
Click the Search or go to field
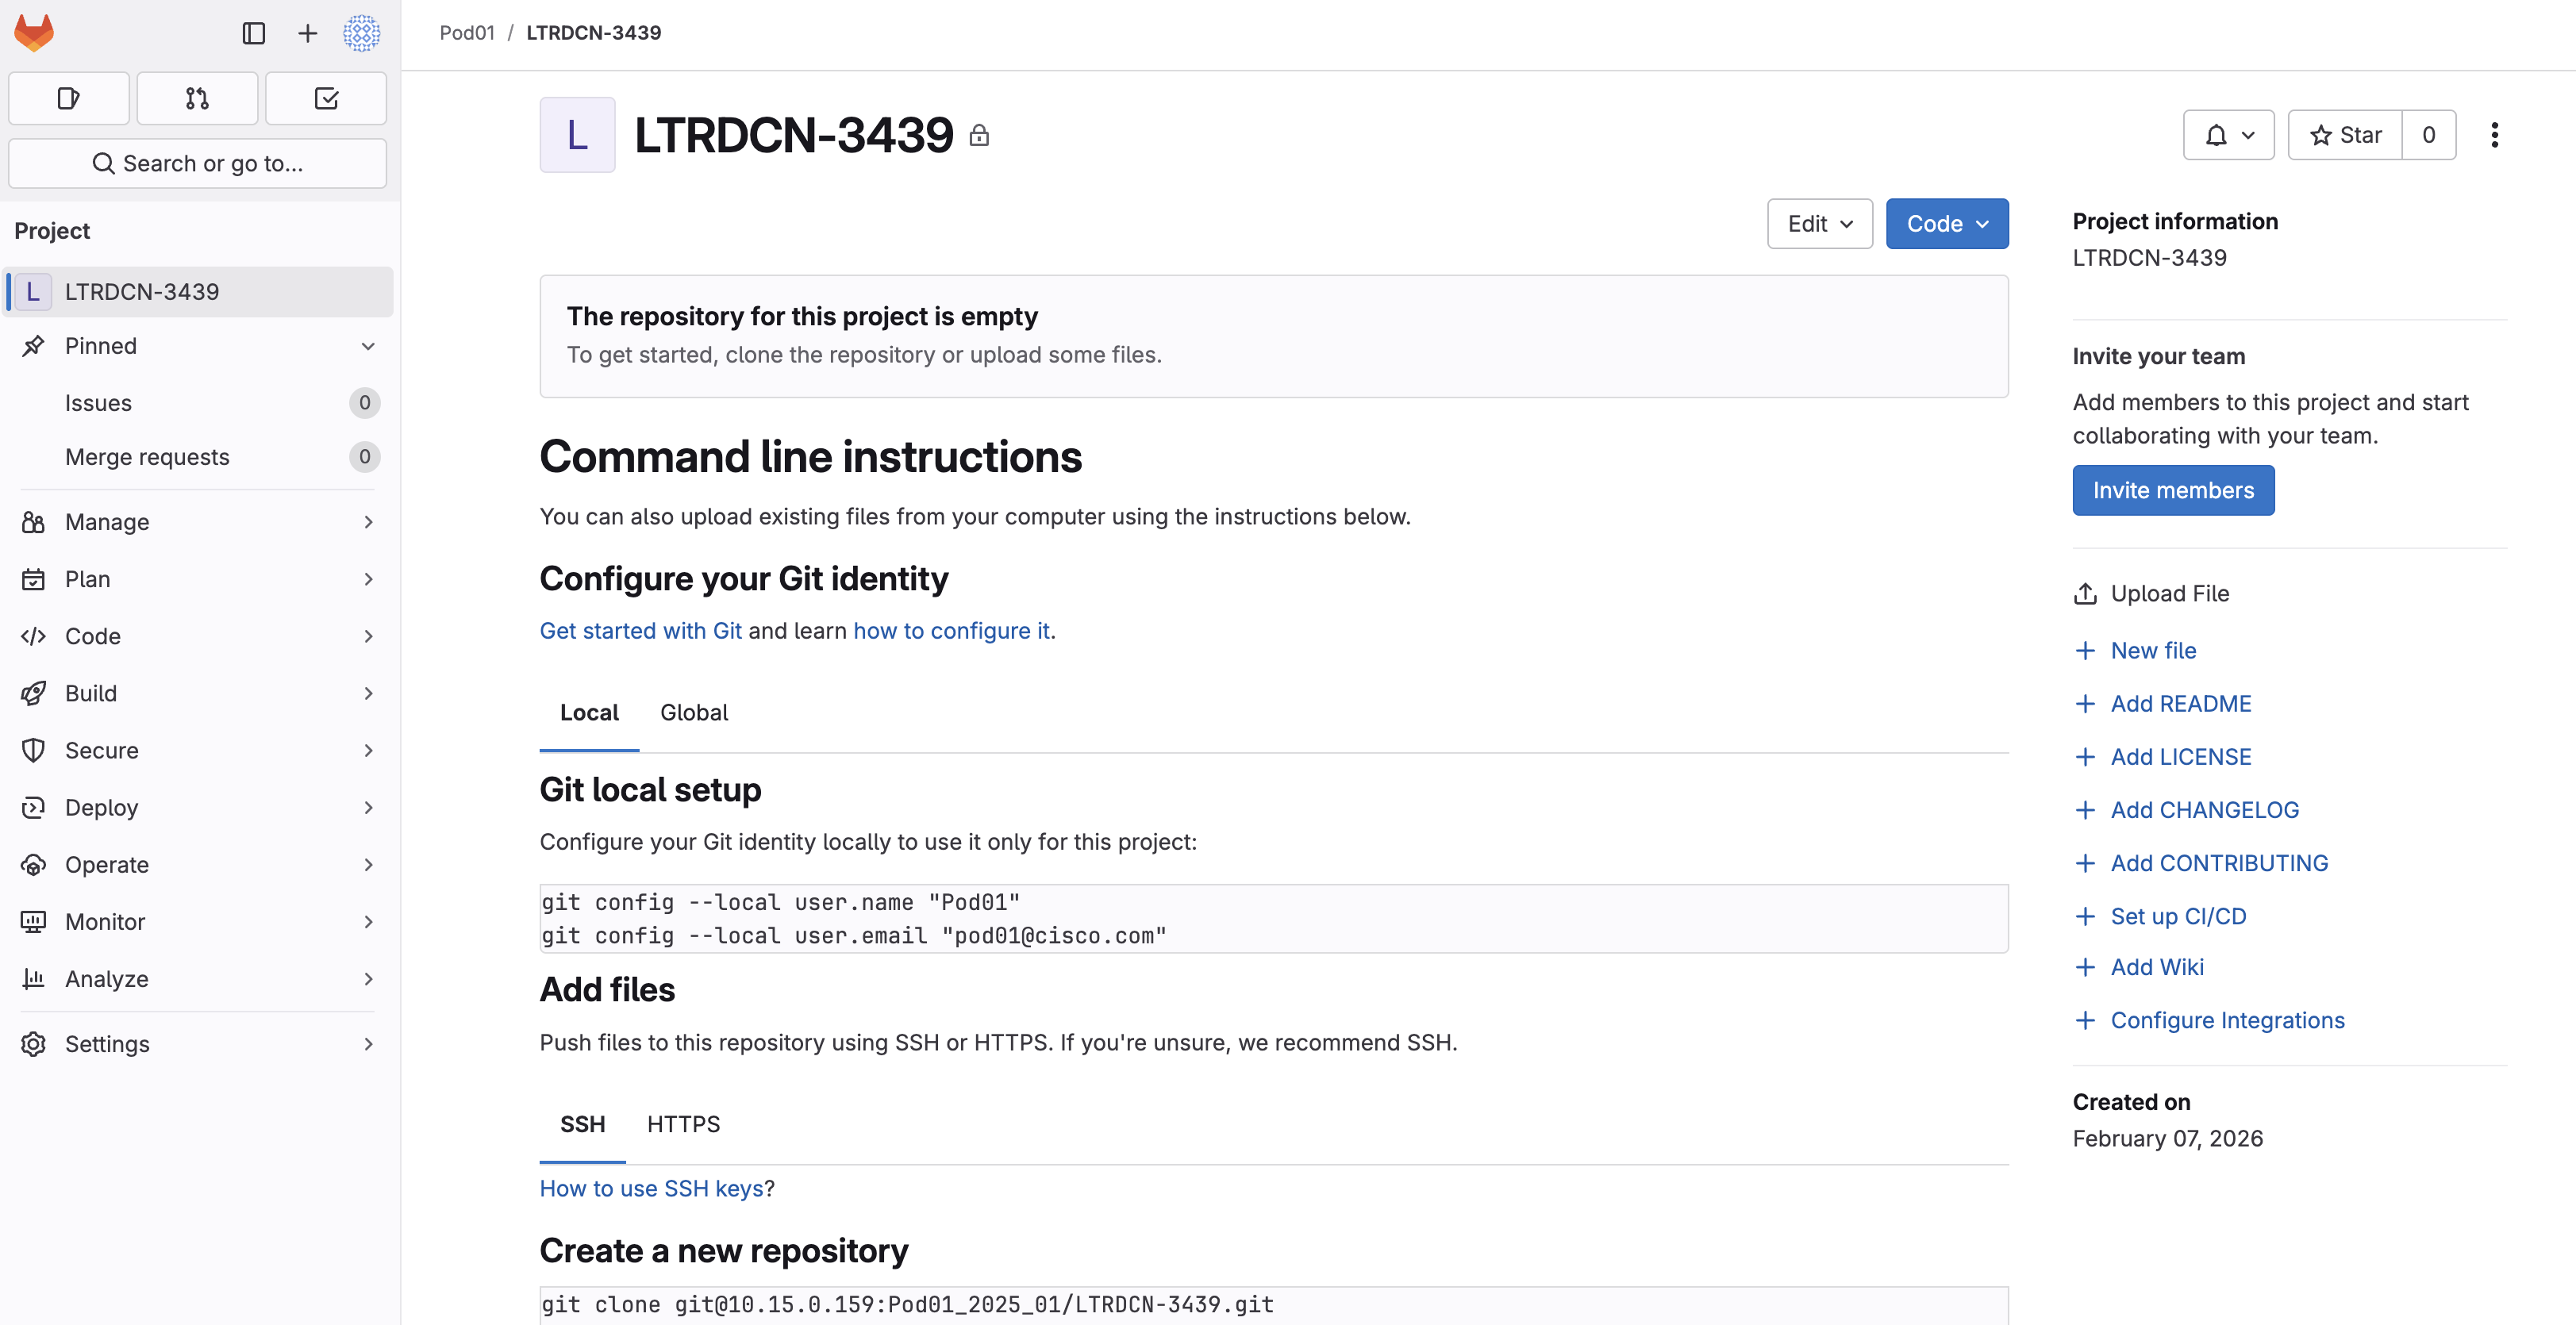[x=197, y=163]
